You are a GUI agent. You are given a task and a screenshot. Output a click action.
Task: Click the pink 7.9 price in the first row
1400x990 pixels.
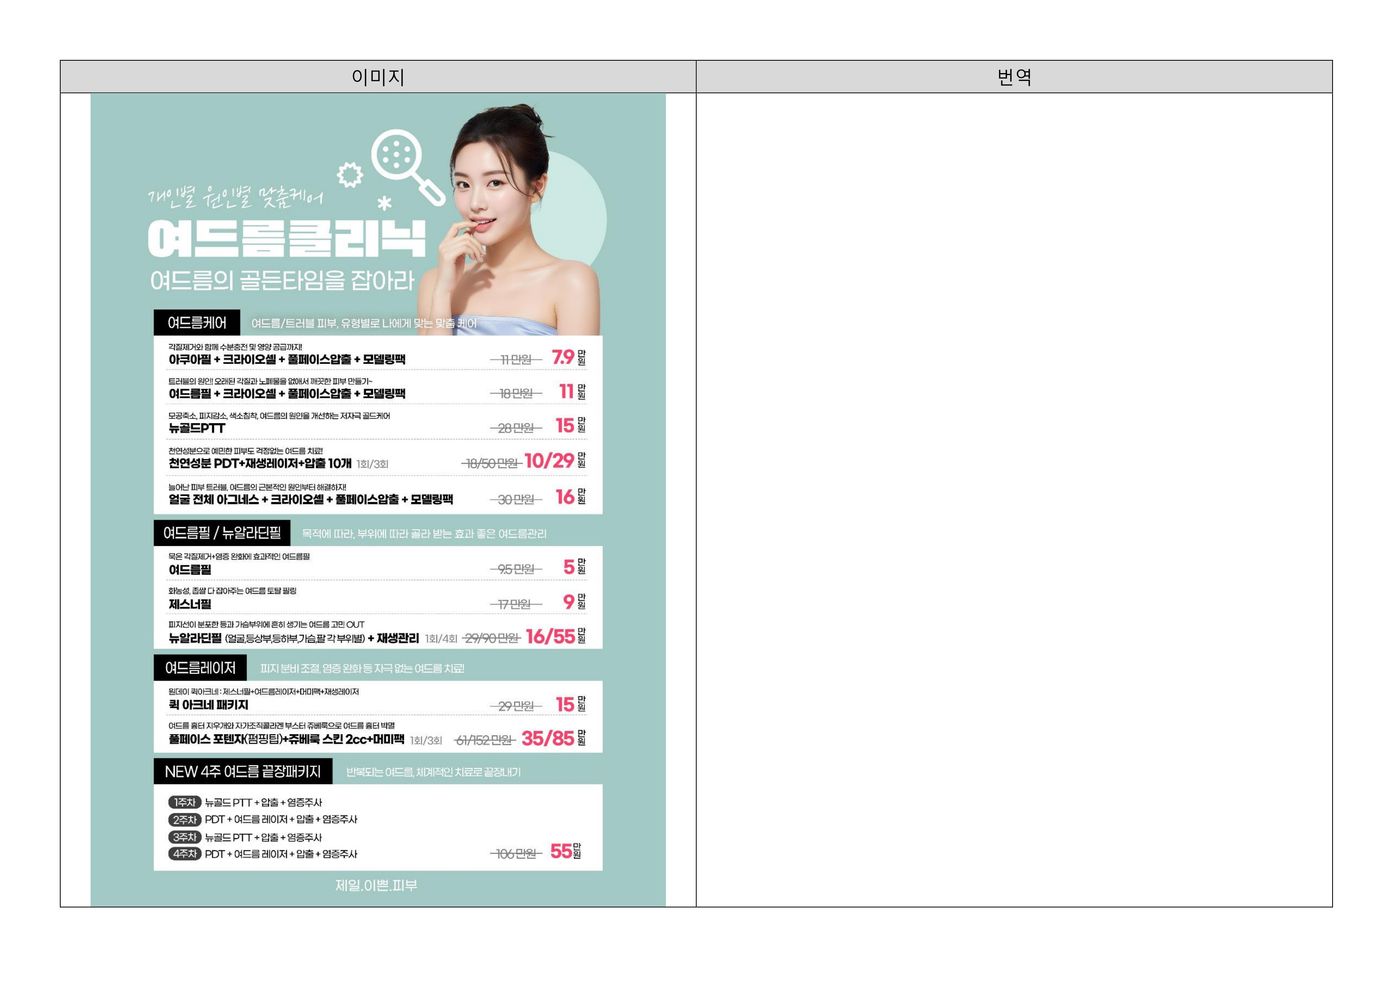[x=563, y=357]
